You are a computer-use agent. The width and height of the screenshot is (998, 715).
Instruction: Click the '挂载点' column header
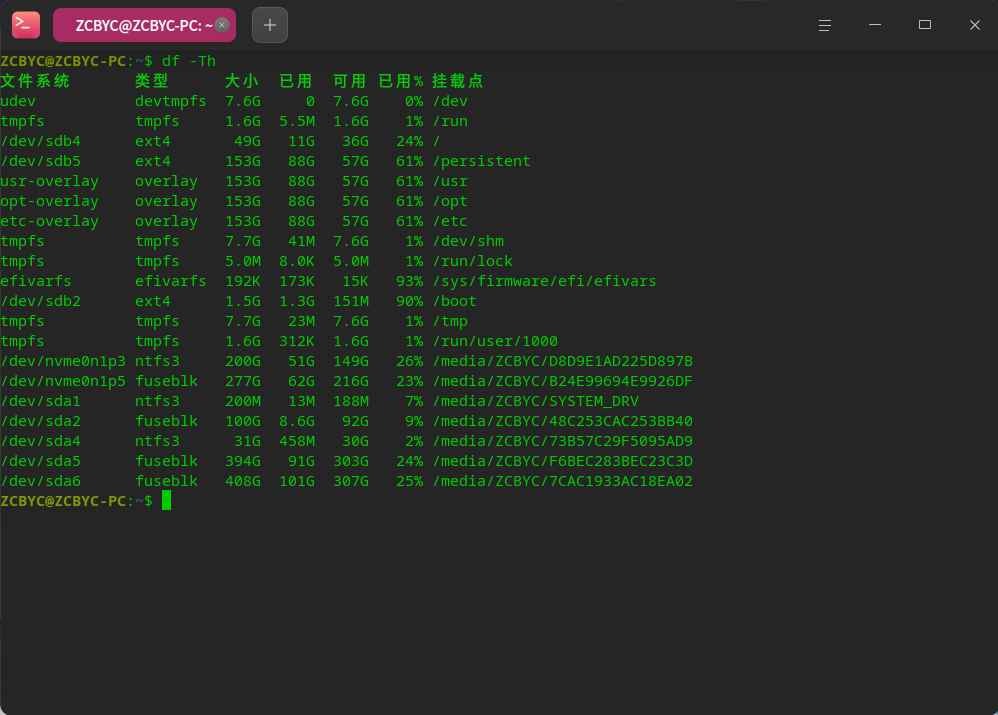point(458,81)
